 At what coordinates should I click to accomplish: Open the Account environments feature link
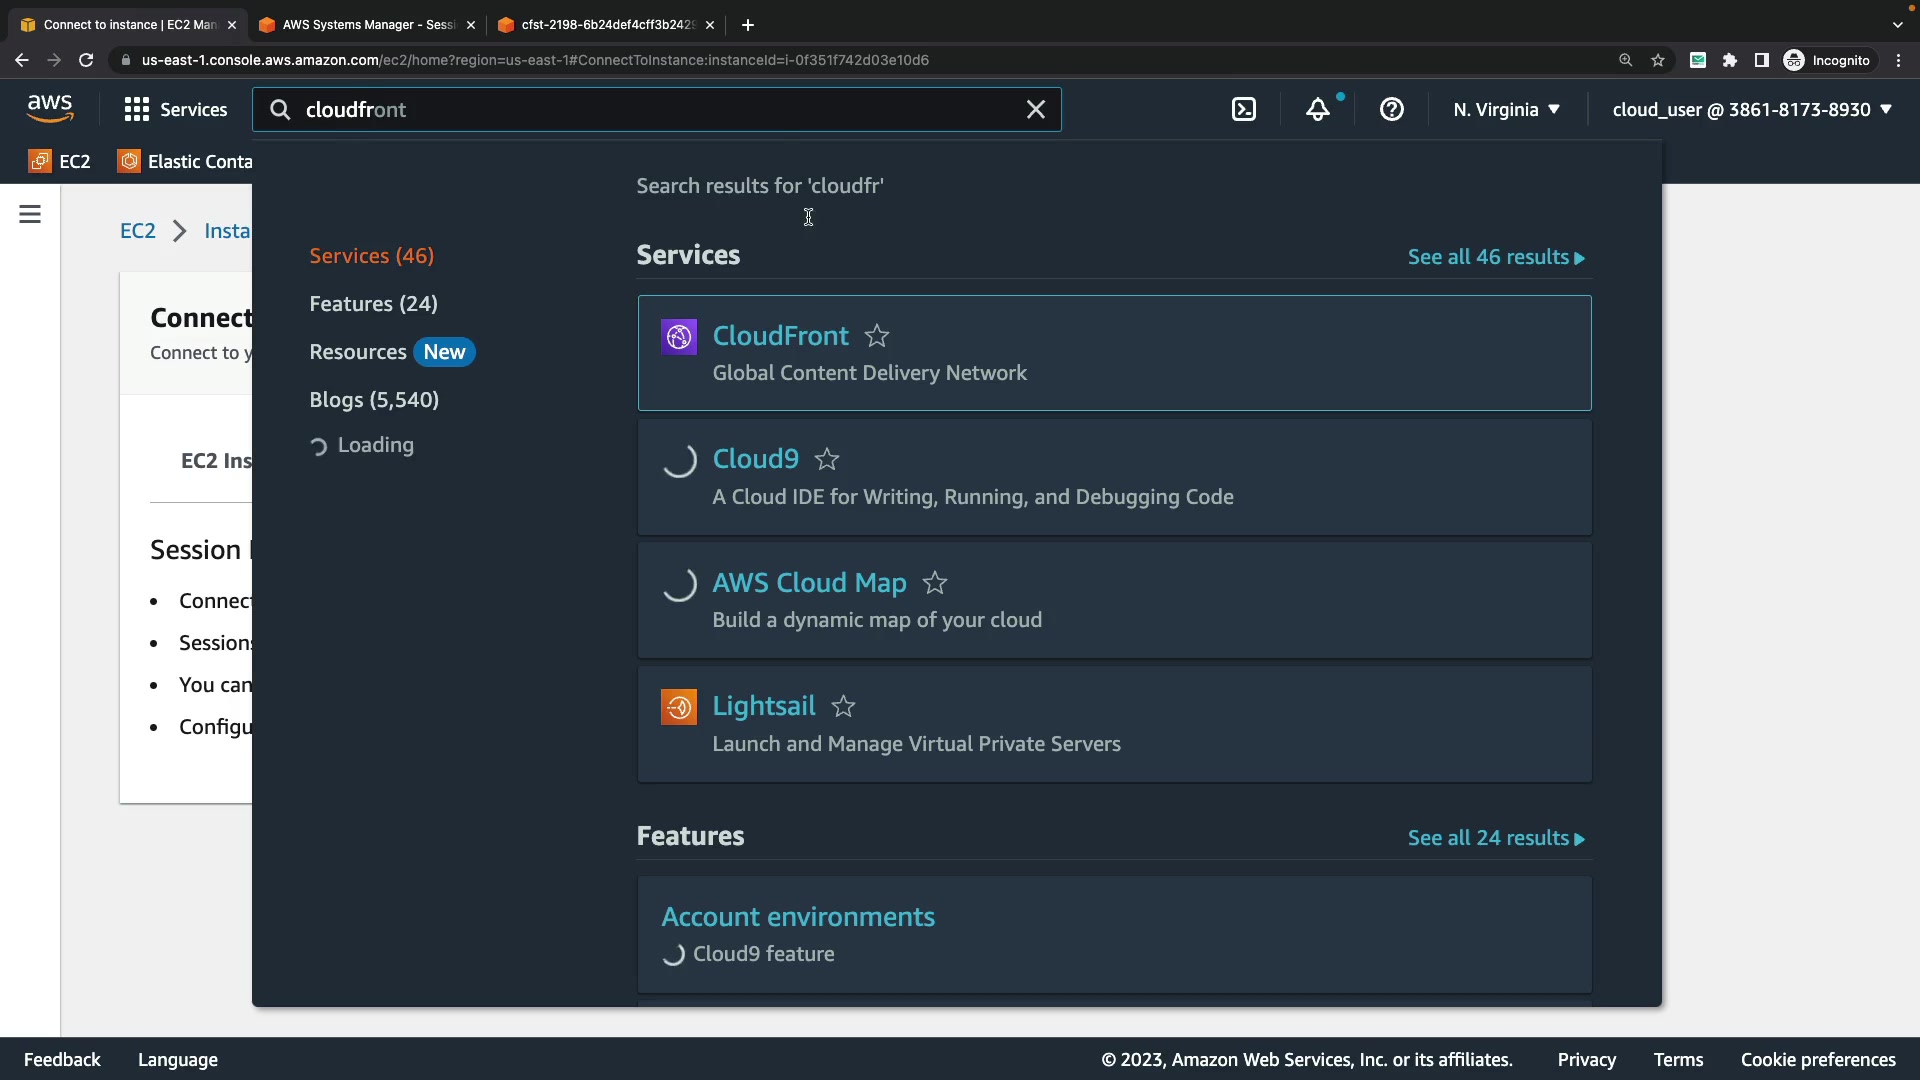[797, 917]
